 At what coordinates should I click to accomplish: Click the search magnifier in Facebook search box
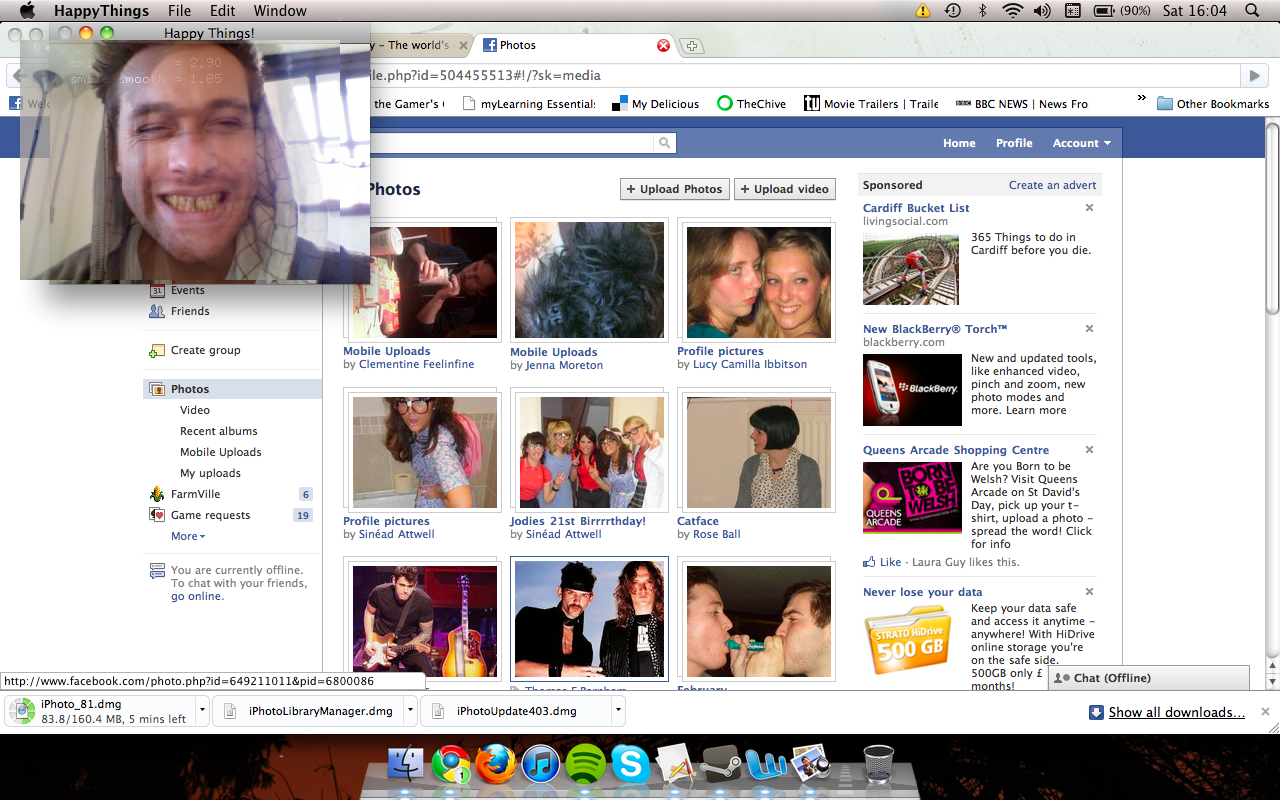(664, 143)
